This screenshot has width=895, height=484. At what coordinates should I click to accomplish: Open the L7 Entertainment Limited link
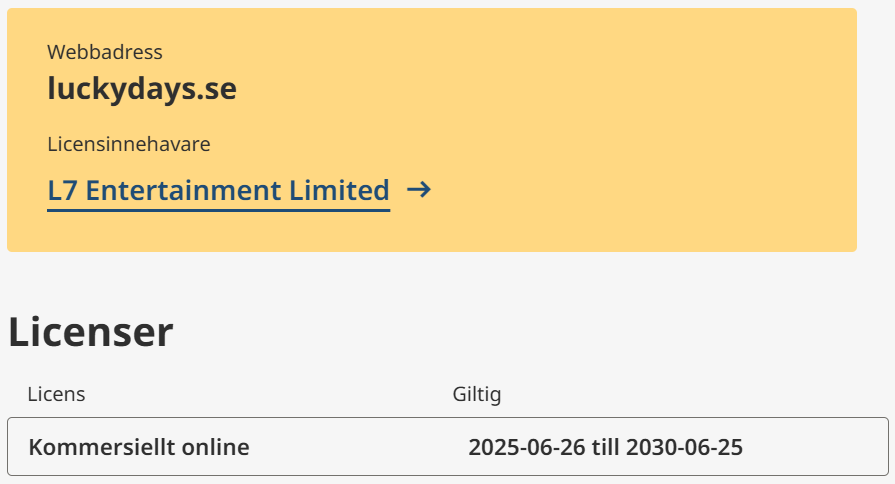click(x=218, y=190)
